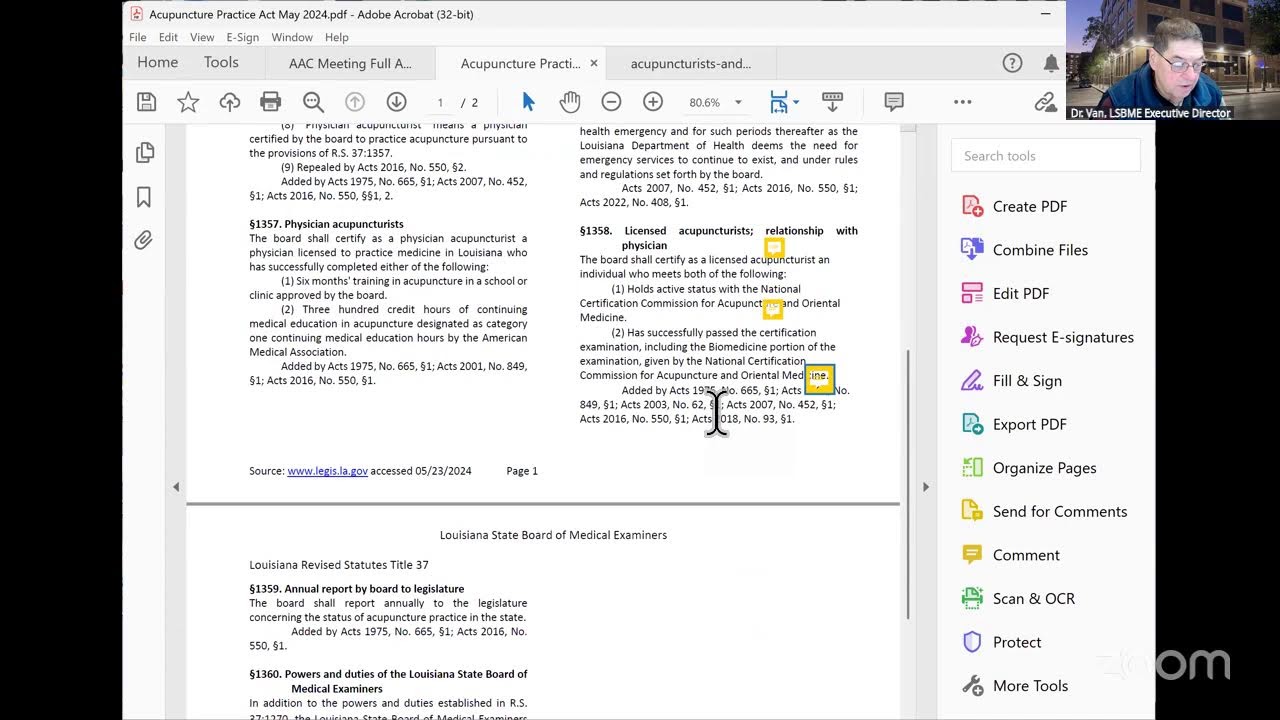
Task: Click the '§1357. Physician acupuncturists' heading
Action: 326,224
